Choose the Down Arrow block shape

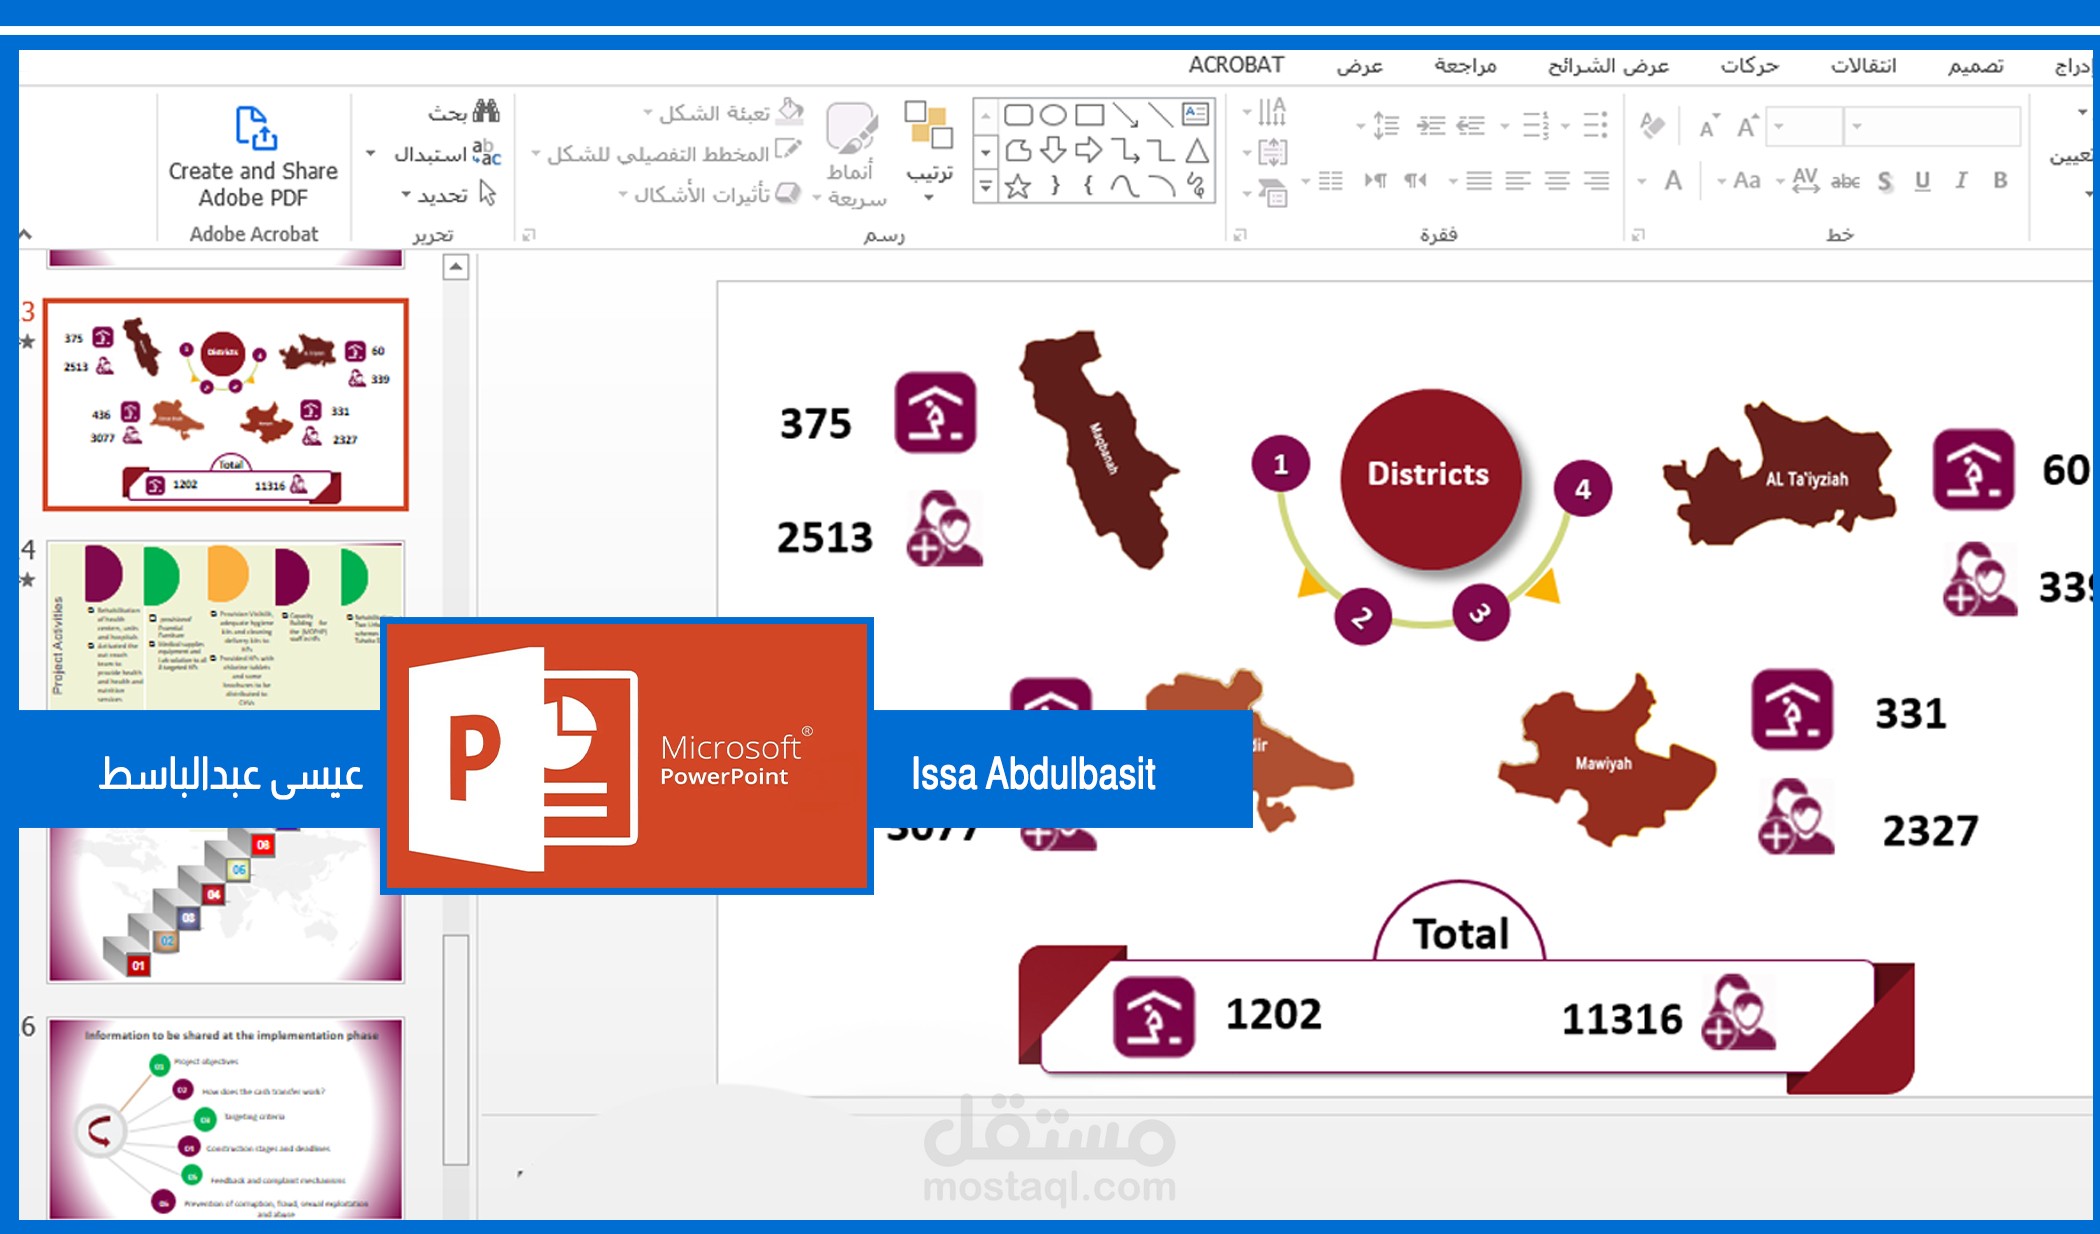tap(1053, 150)
